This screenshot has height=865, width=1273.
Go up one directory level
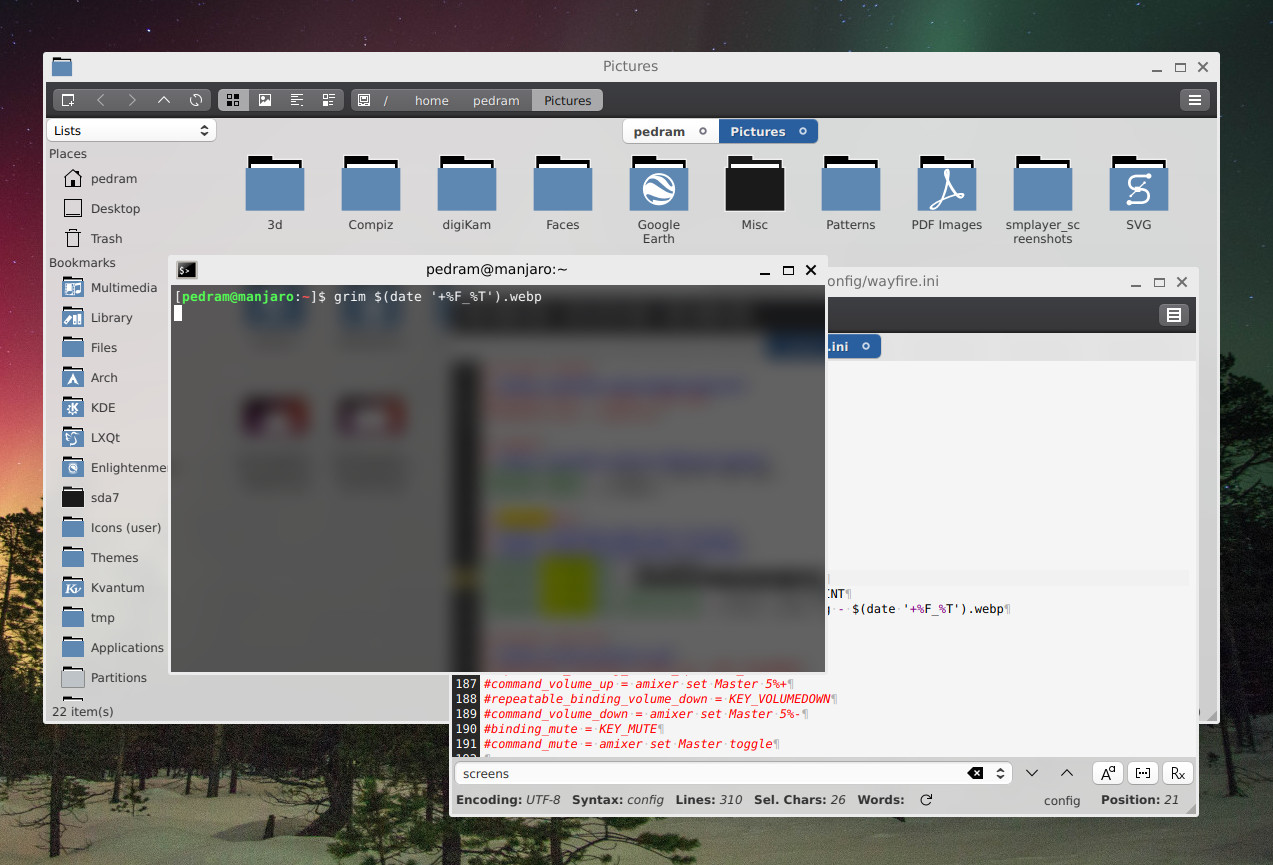(164, 100)
